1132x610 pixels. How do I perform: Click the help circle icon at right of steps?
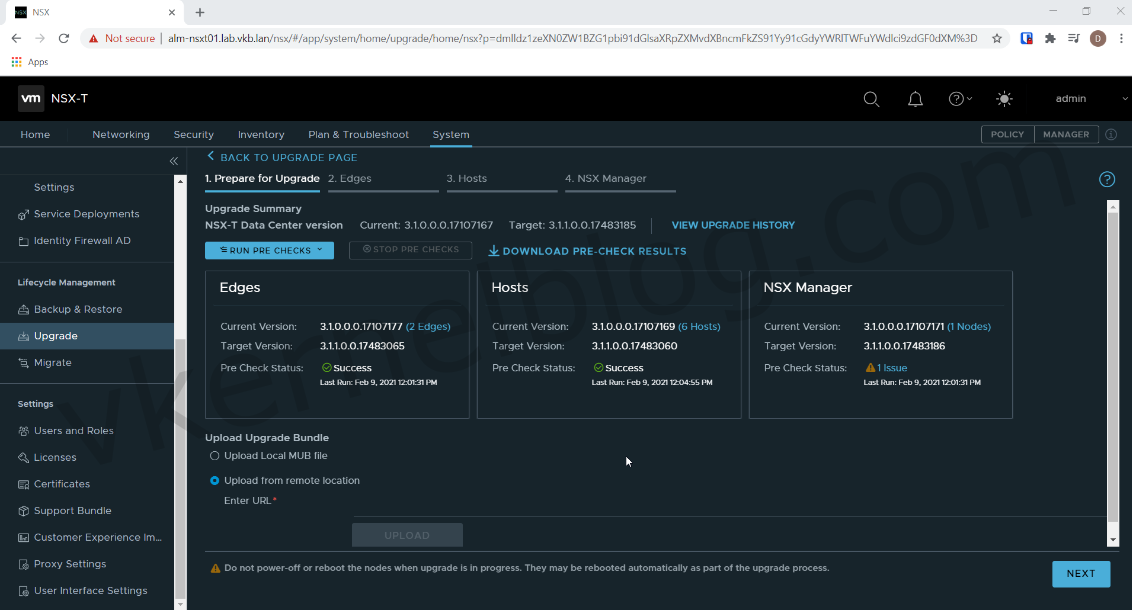1107,180
